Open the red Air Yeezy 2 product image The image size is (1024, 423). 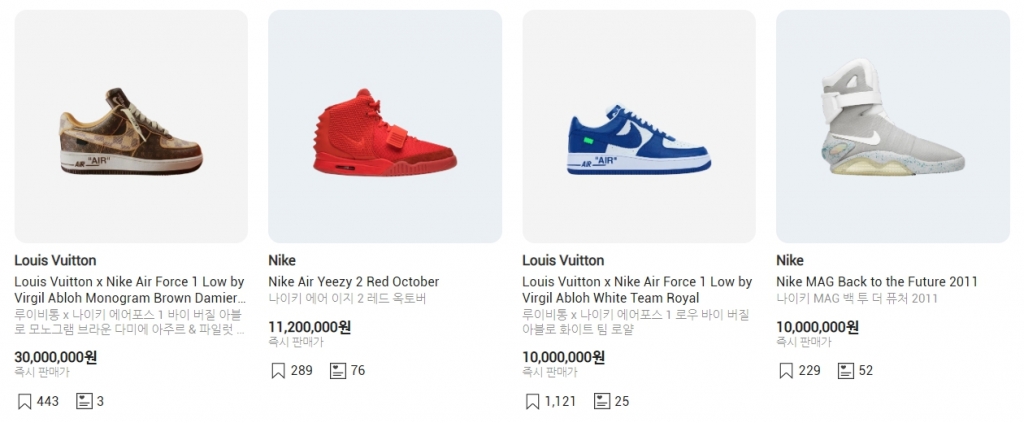coord(385,127)
